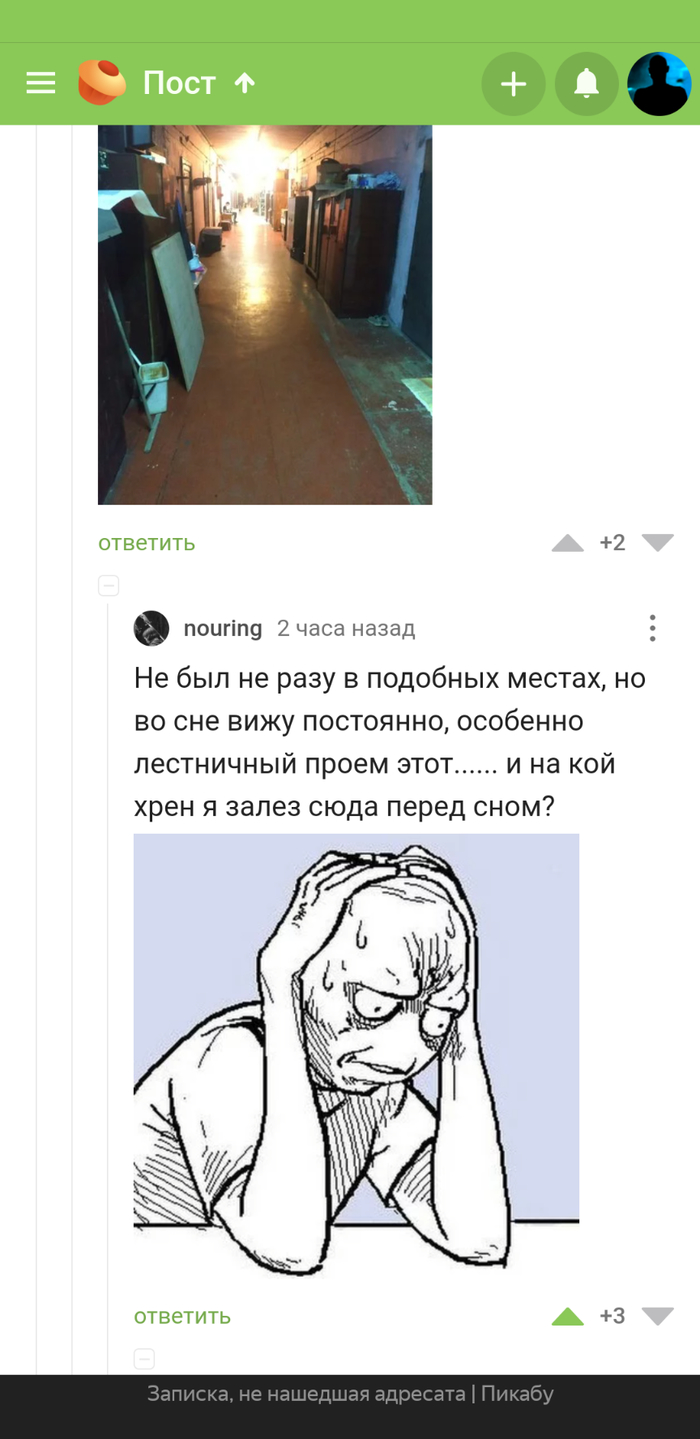Screen dimensions: 700x1439
Task: Click the plus create-post icon
Action: (513, 84)
